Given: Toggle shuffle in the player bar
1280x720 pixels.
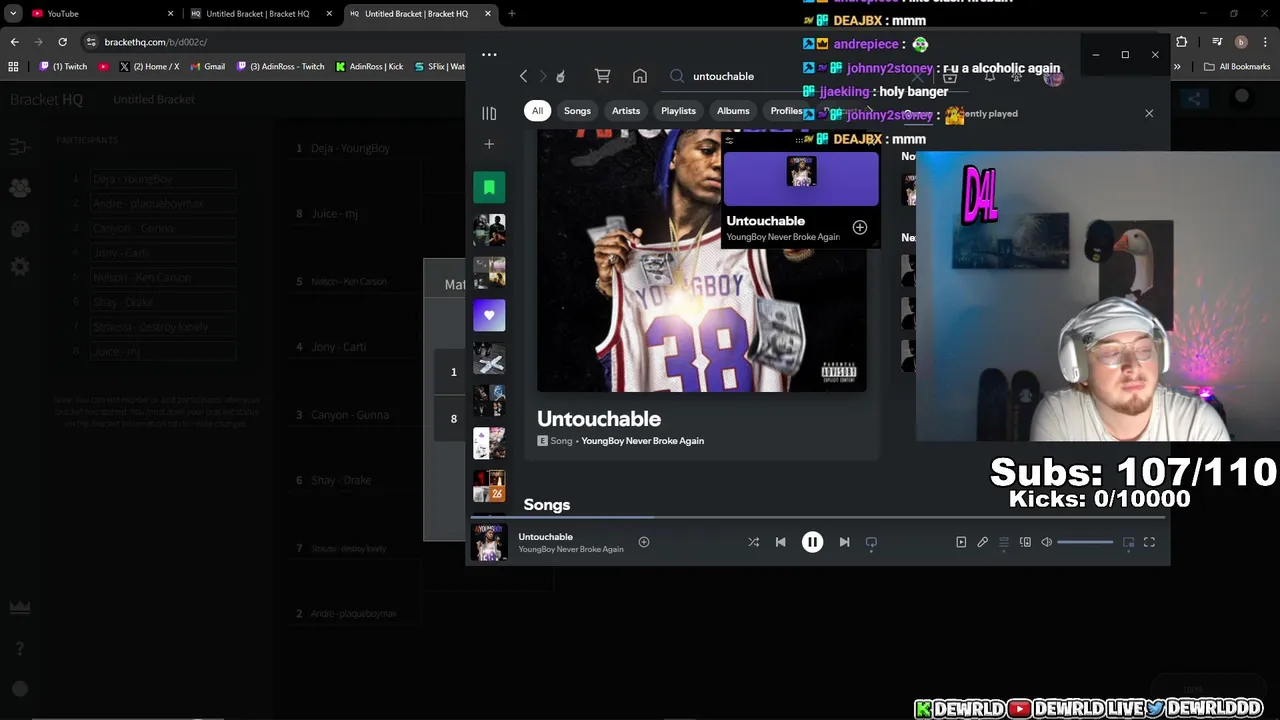Looking at the screenshot, I should point(753,542).
